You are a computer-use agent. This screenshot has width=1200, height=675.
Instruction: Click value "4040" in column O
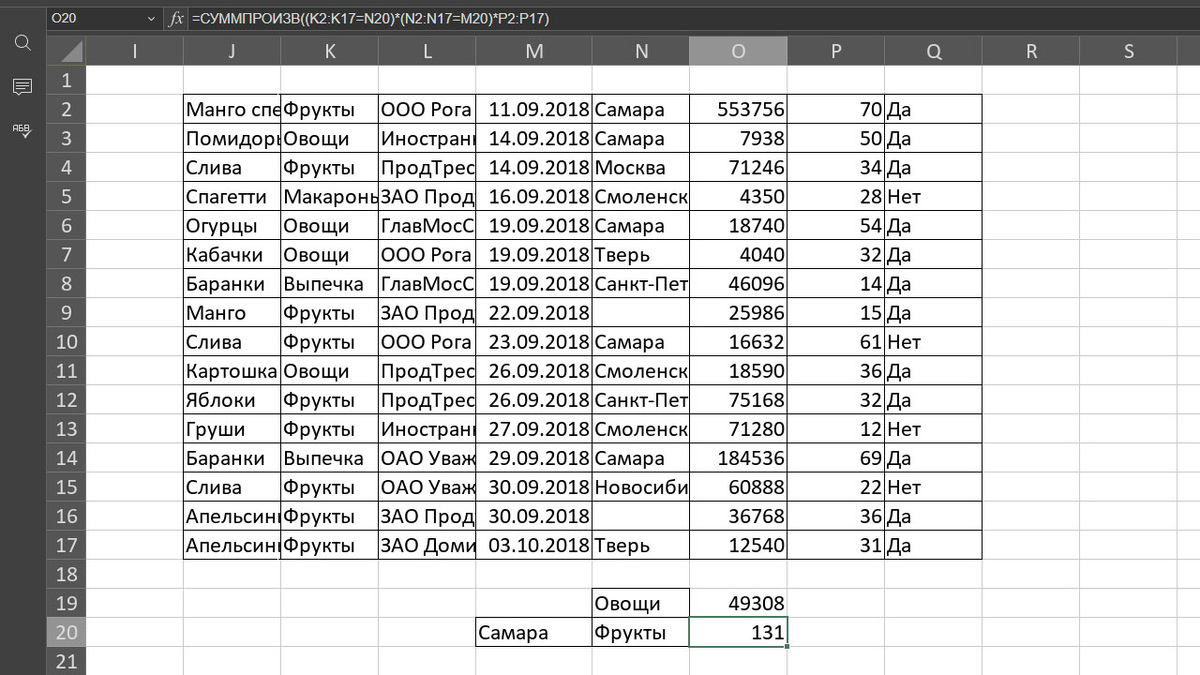[x=738, y=255]
